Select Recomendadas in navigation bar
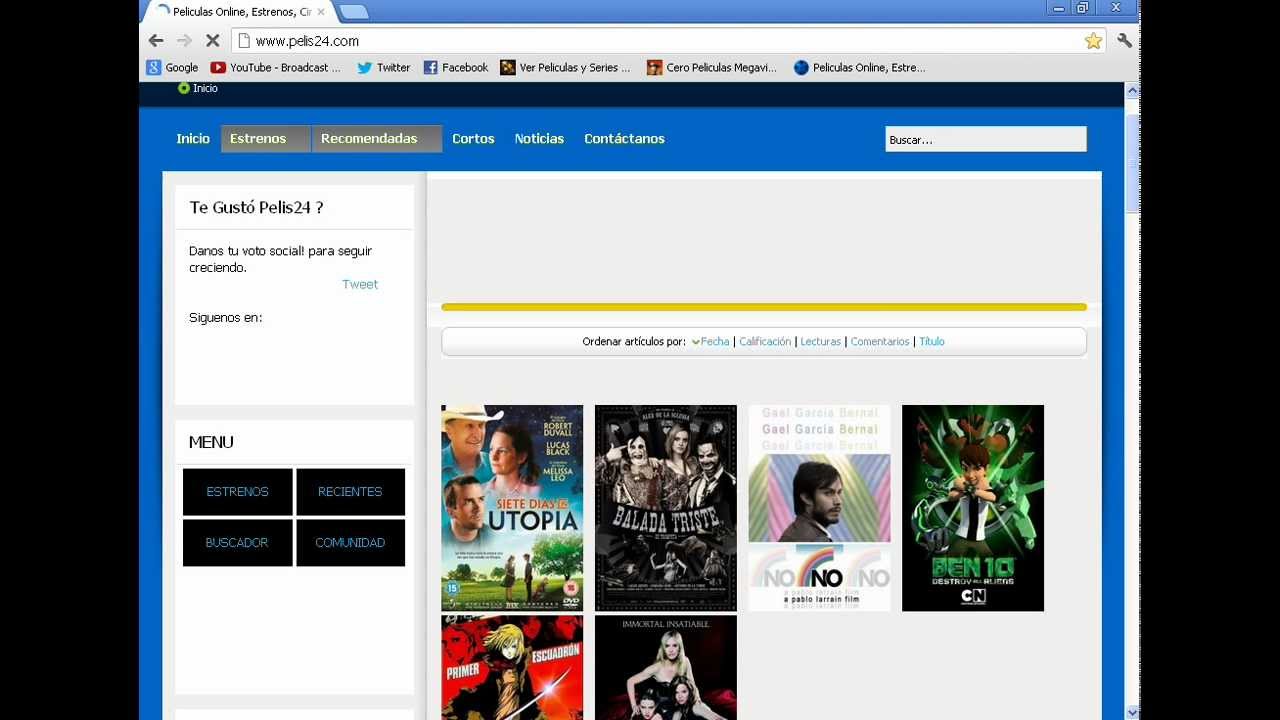This screenshot has height=720, width=1280. point(369,139)
